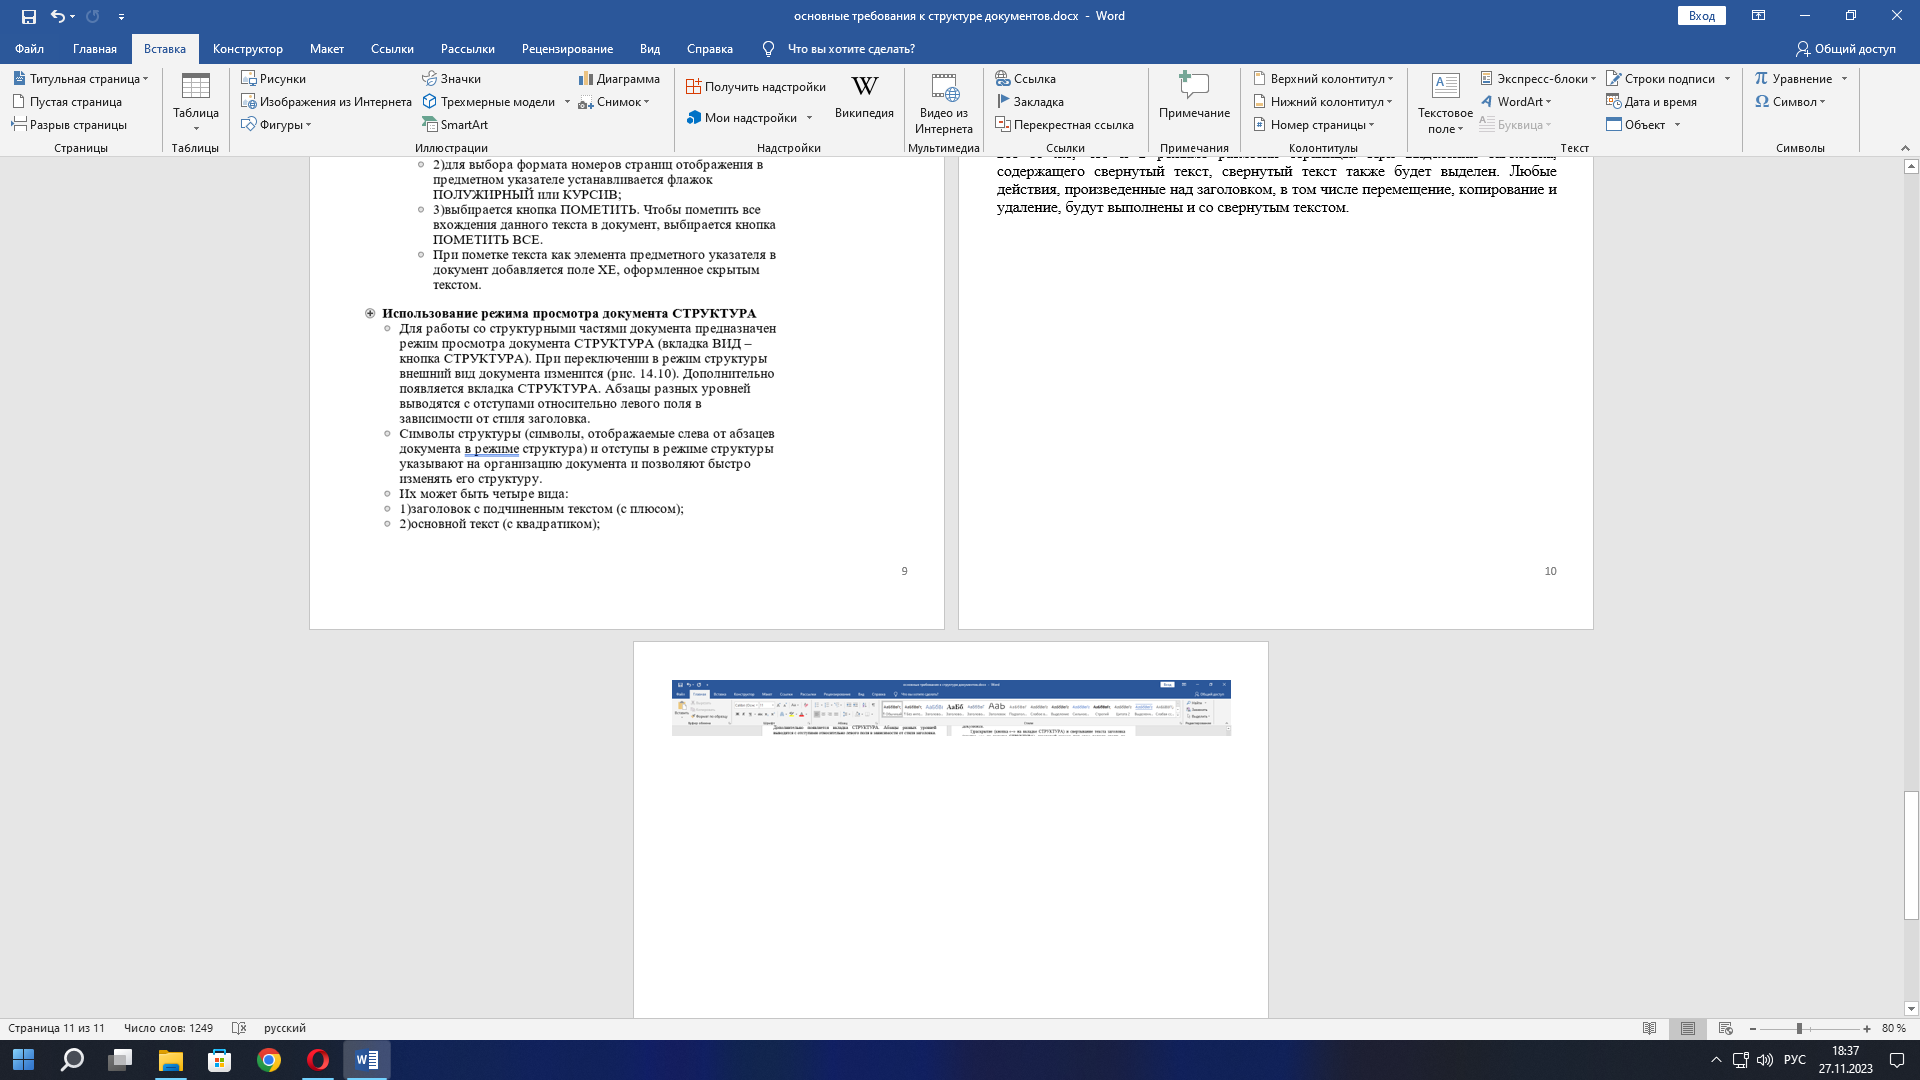1920x1080 pixels.
Task: Zoom out with the minus button
Action: 1753,1028
